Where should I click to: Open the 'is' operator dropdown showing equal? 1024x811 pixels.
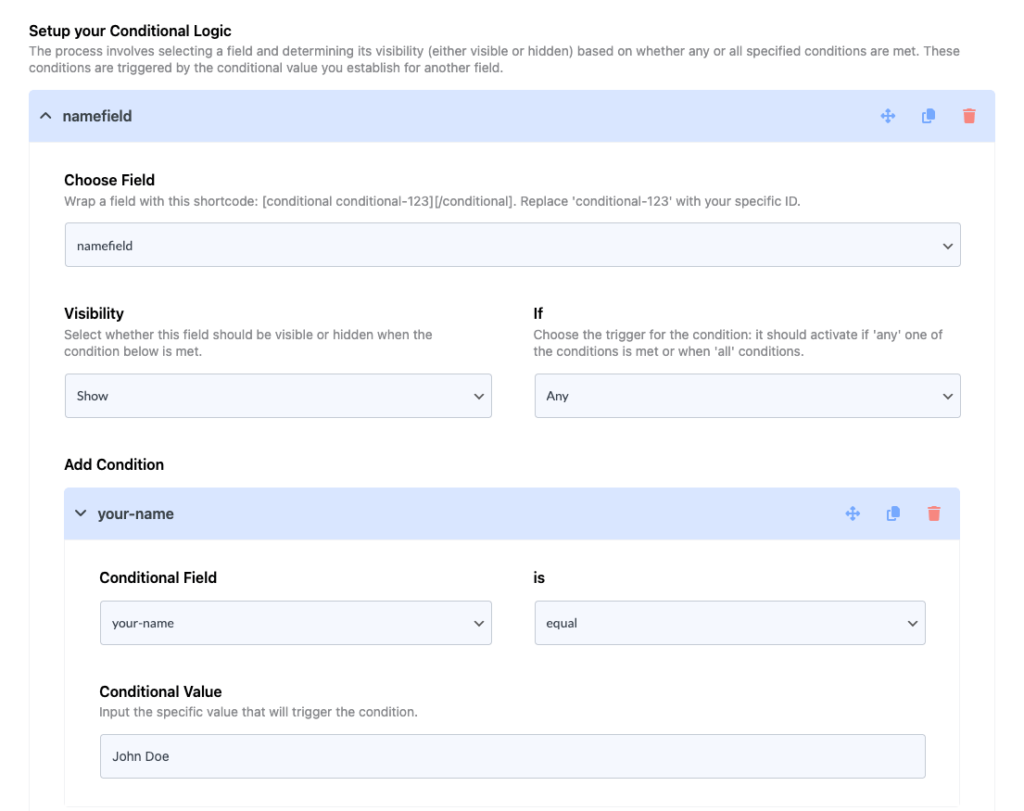click(729, 623)
